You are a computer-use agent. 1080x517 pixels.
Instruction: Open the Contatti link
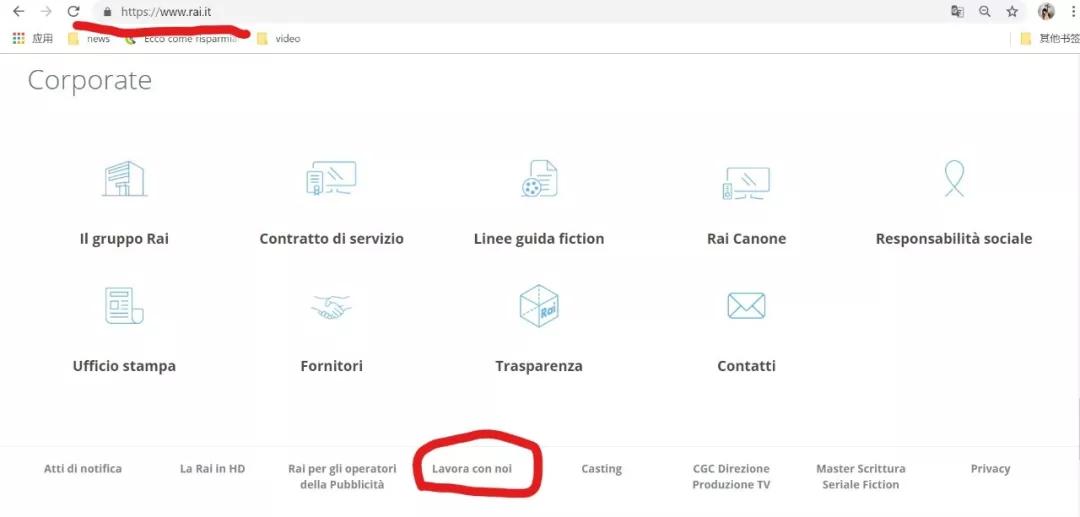[x=747, y=366]
